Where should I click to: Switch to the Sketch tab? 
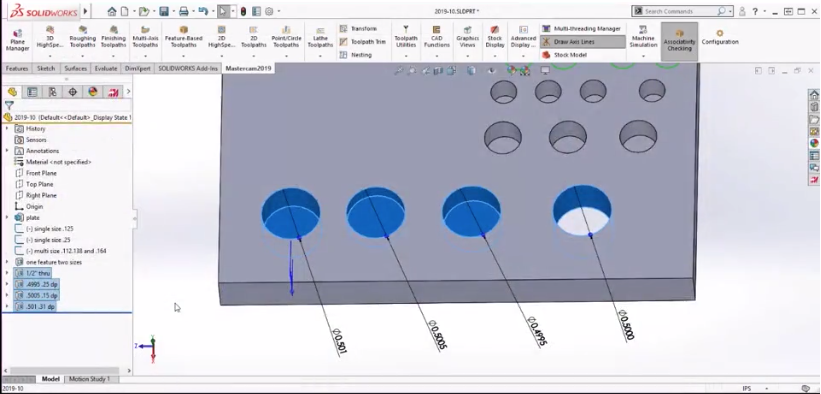46,69
